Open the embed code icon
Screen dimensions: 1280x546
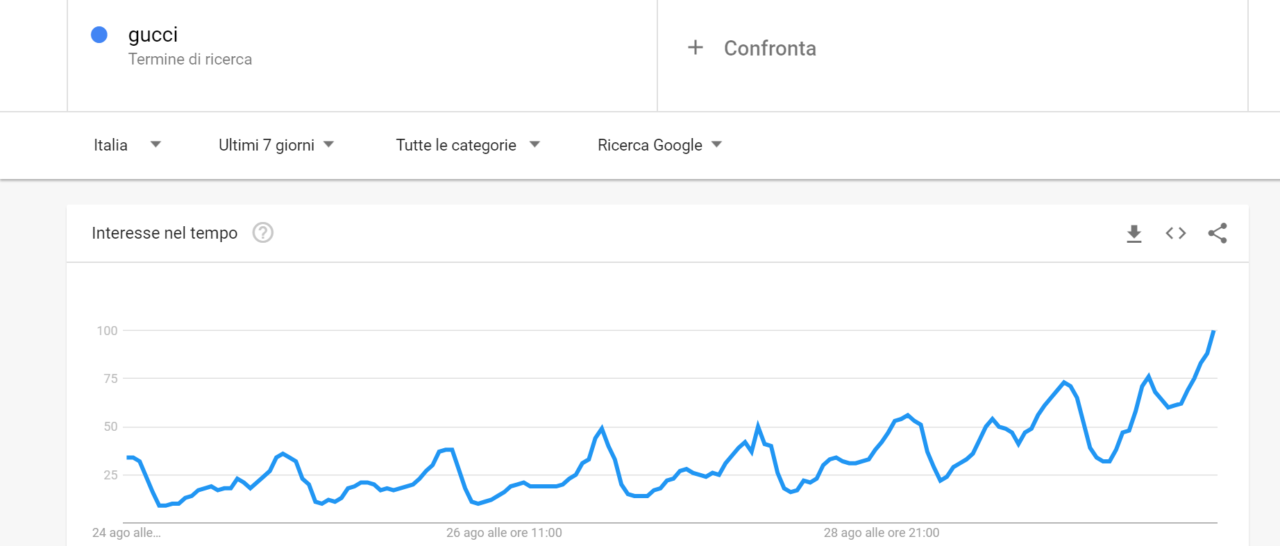coord(1176,233)
